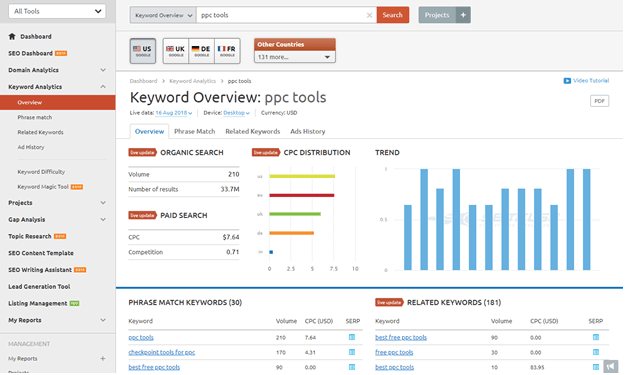Viewport: 628px width, 375px height.
Task: Click Dashboard breadcrumb link
Action: point(143,81)
